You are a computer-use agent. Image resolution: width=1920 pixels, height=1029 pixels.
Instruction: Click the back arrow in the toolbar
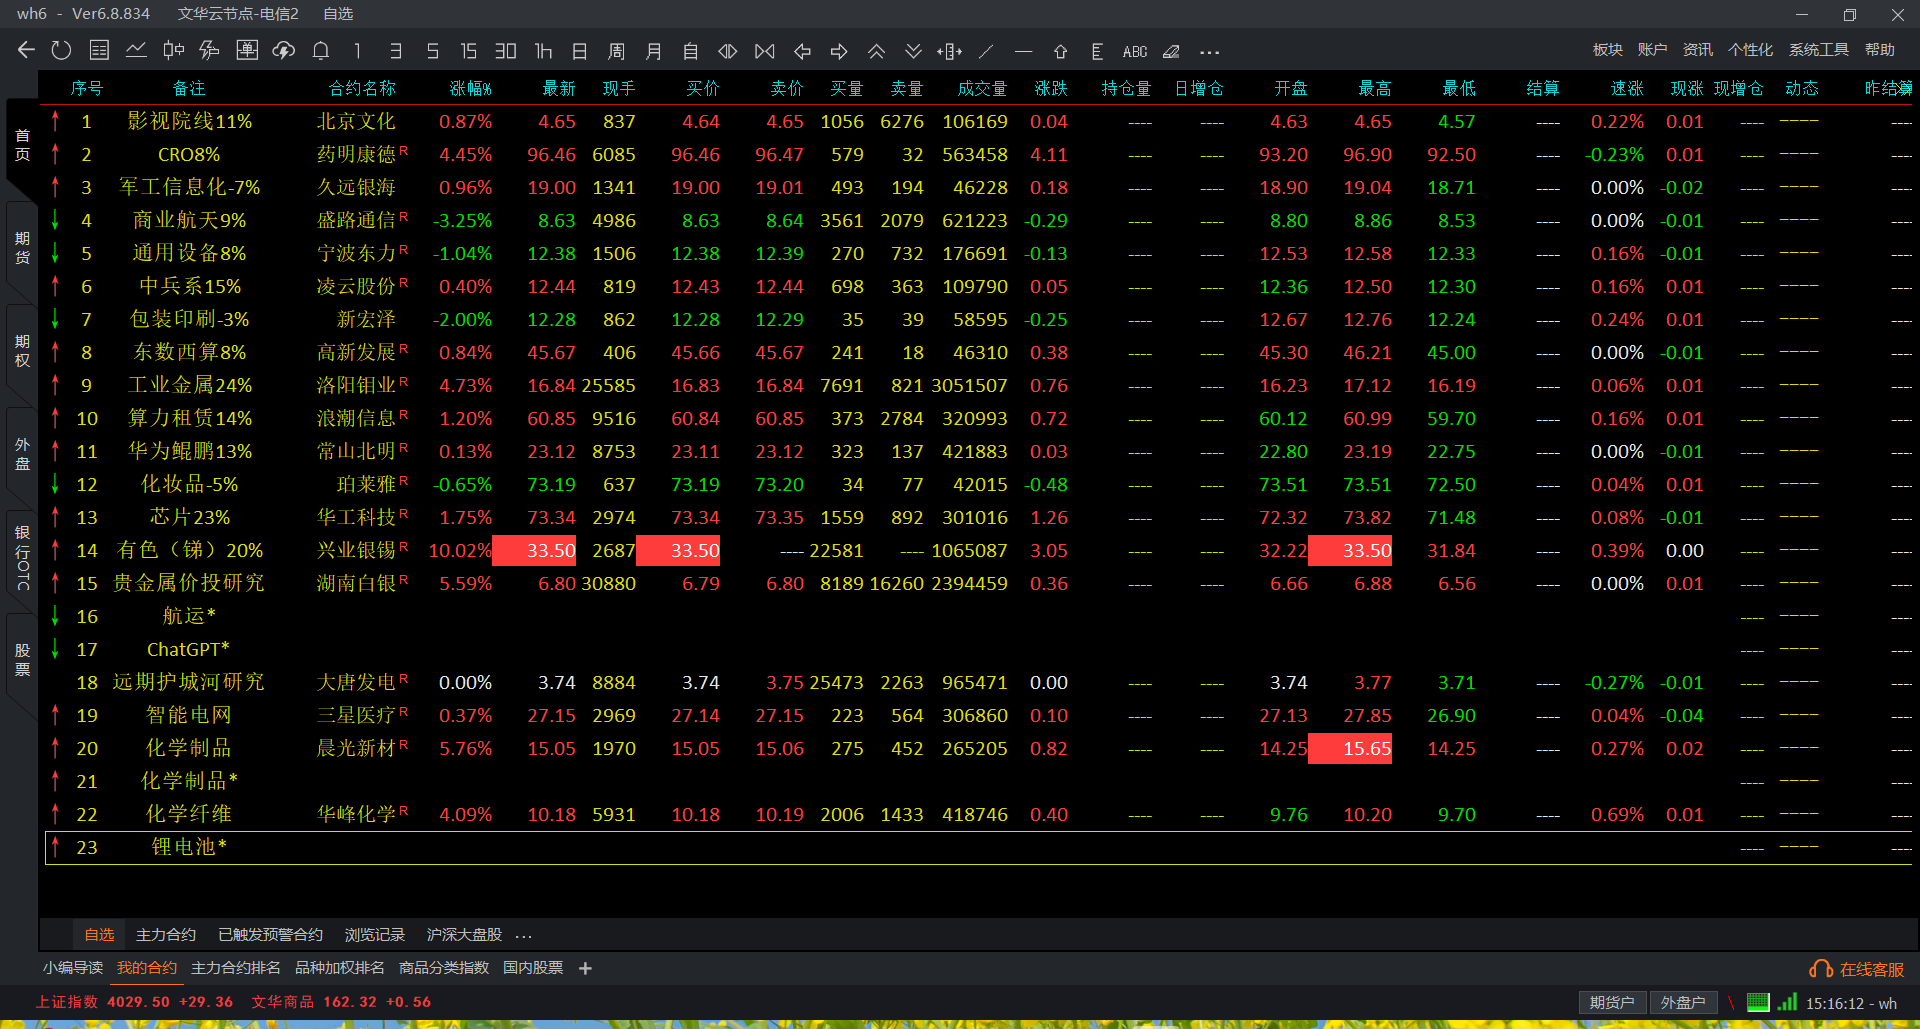coord(26,51)
